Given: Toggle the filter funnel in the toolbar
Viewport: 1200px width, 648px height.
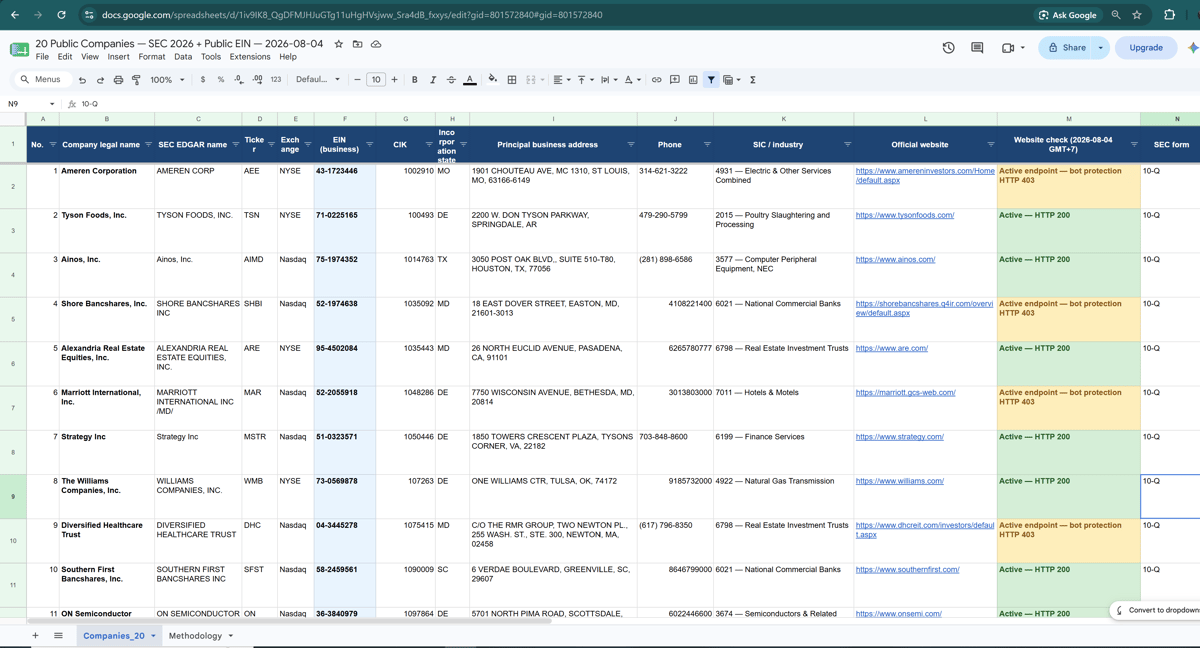Looking at the screenshot, I should pyautogui.click(x=711, y=80).
